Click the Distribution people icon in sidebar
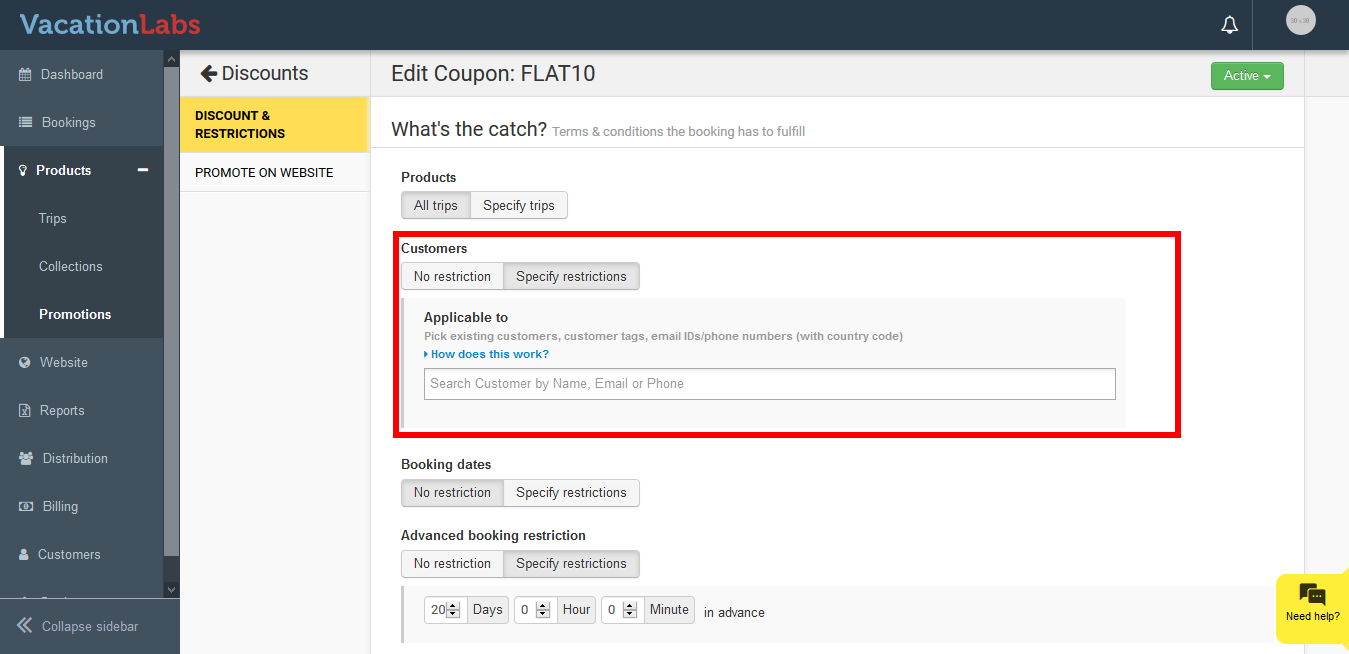The width and height of the screenshot is (1349, 654). click(x=26, y=459)
